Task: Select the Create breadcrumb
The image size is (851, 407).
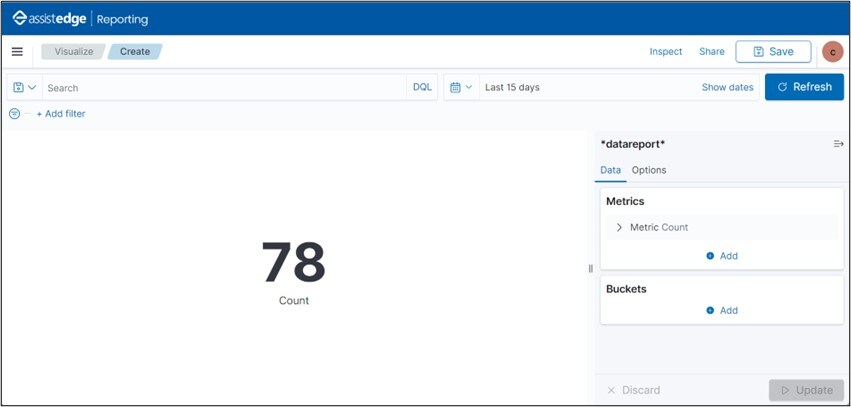Action: click(x=135, y=52)
